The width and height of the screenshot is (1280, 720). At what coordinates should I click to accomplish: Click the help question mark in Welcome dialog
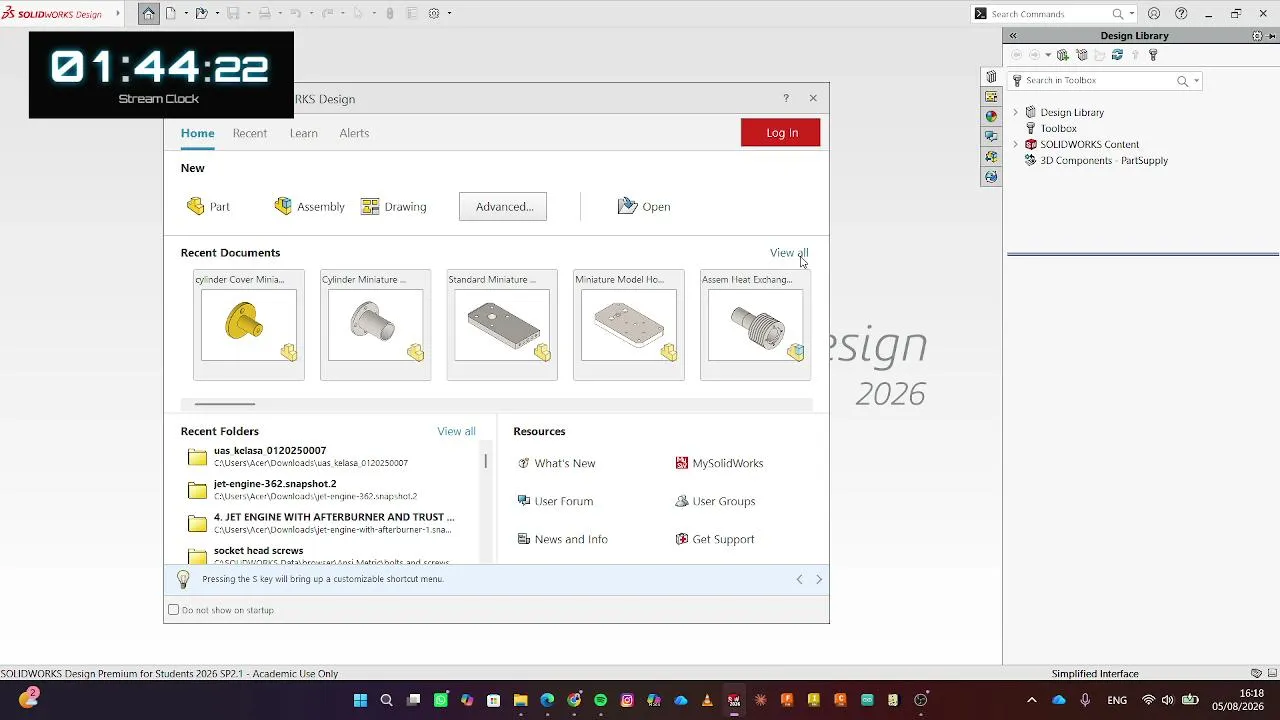(786, 98)
